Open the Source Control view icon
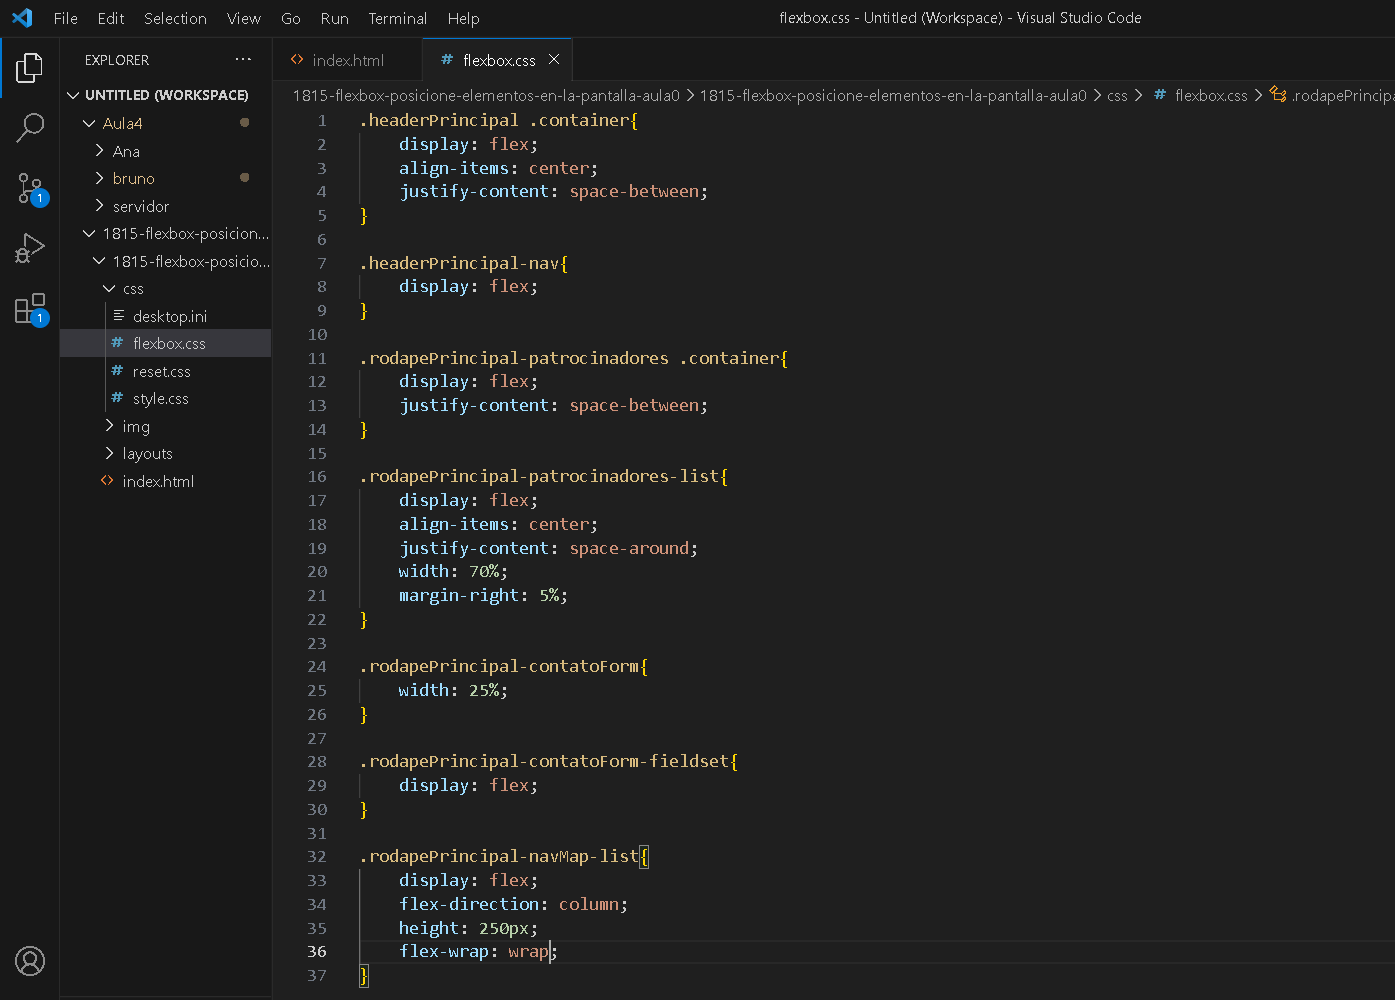Viewport: 1395px width, 1000px height. (30, 188)
